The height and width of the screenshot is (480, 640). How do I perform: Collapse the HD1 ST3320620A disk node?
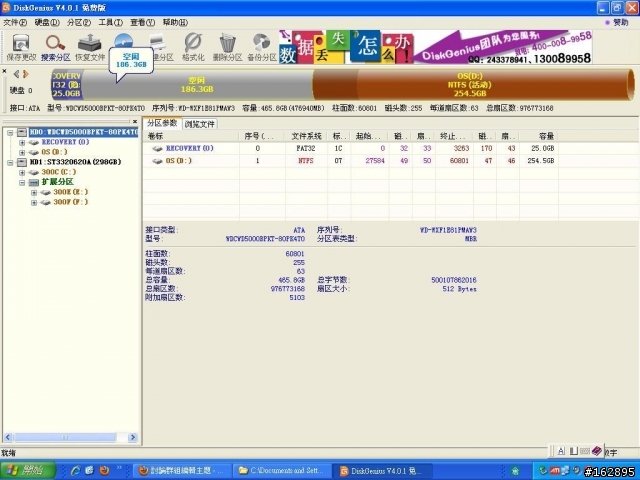(x=10, y=162)
